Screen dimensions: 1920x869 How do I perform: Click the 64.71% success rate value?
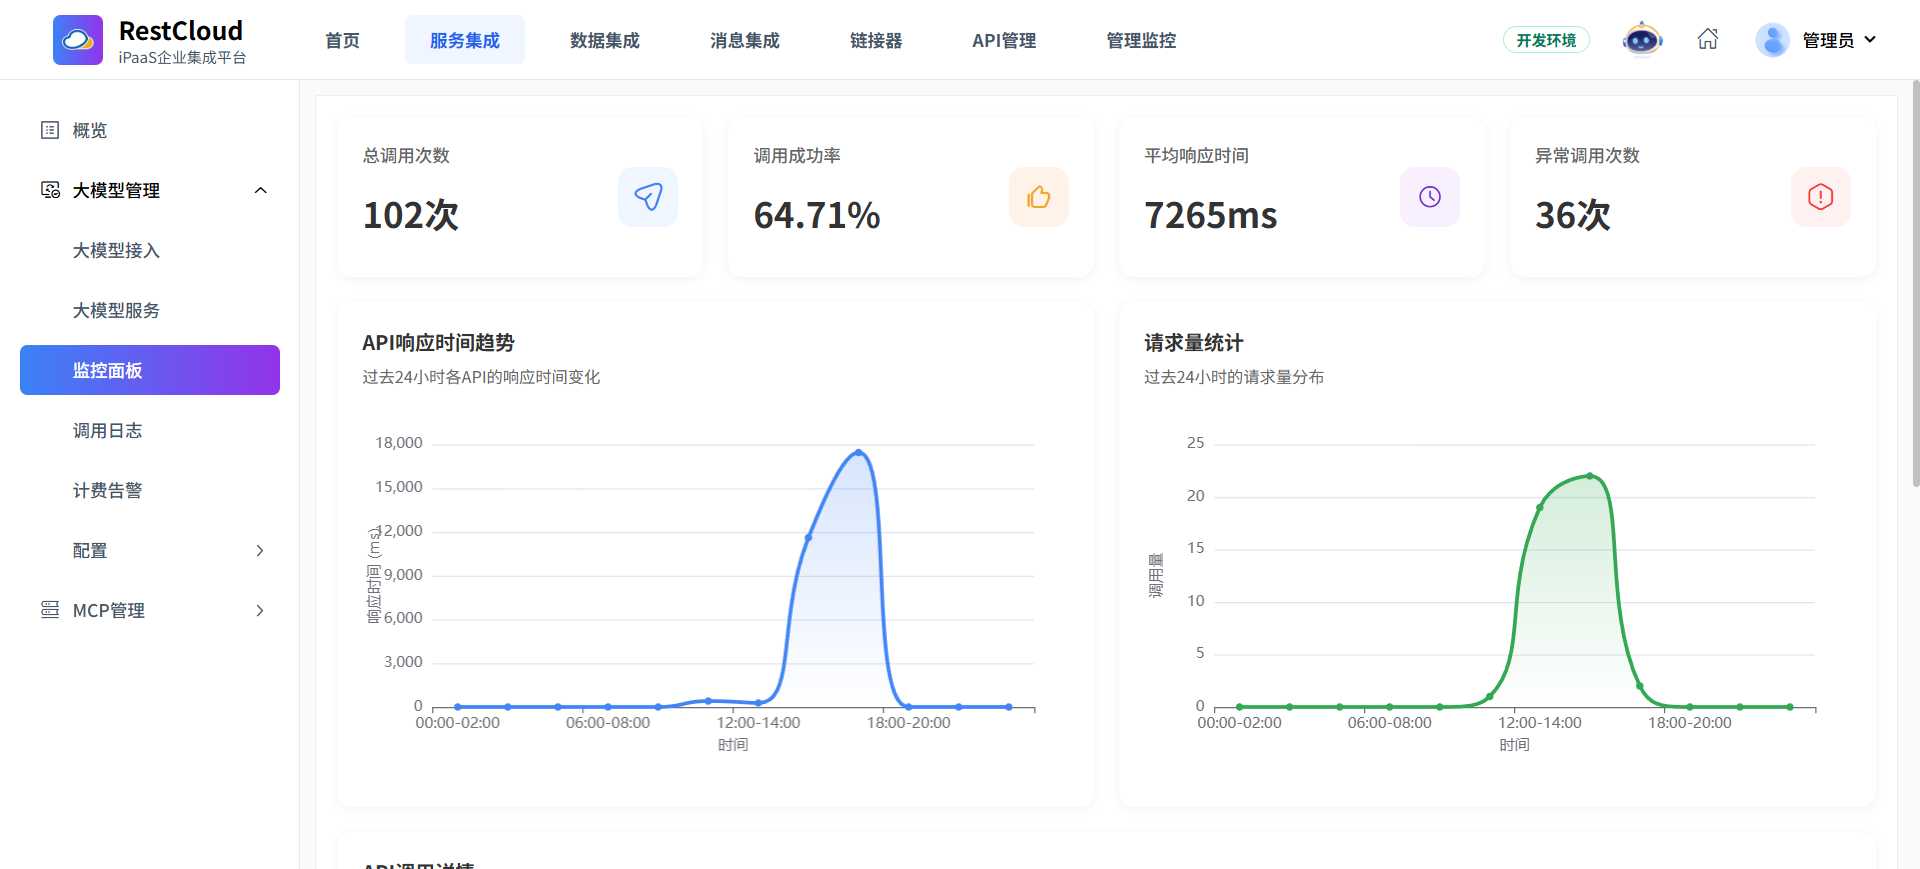[x=817, y=215]
